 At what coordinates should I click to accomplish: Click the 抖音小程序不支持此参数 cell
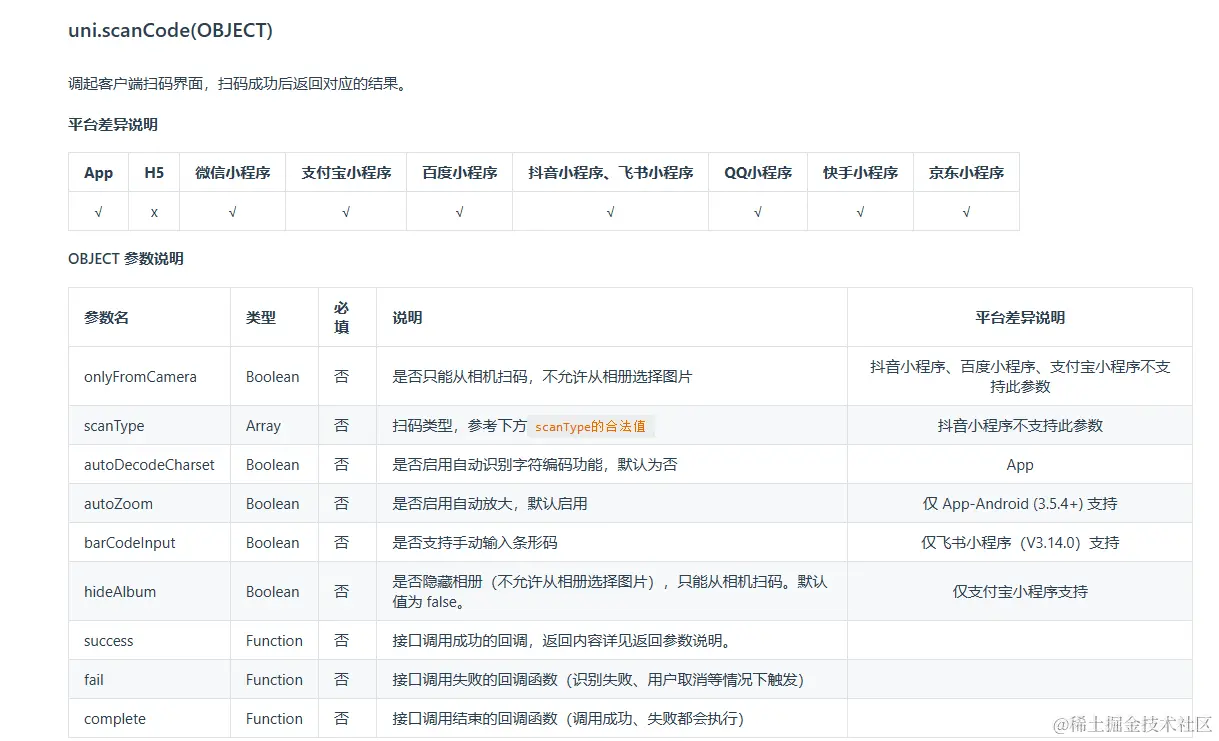tap(1020, 426)
